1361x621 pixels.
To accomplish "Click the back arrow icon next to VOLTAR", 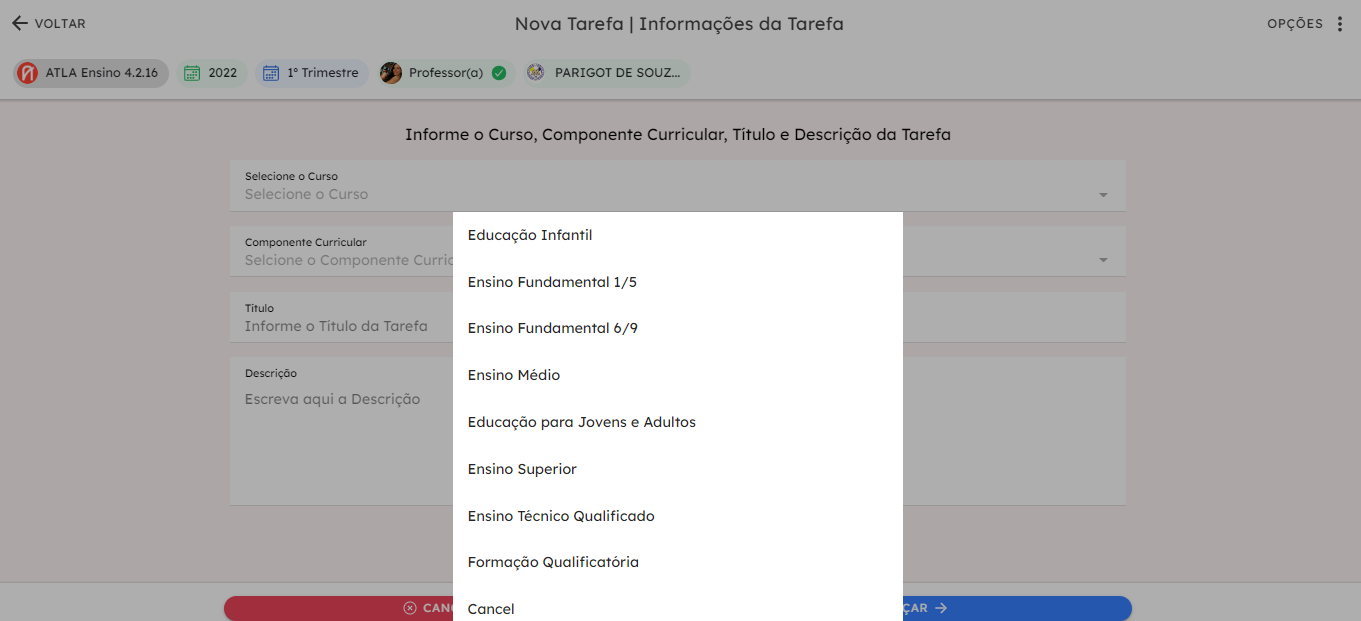I will pyautogui.click(x=19, y=23).
